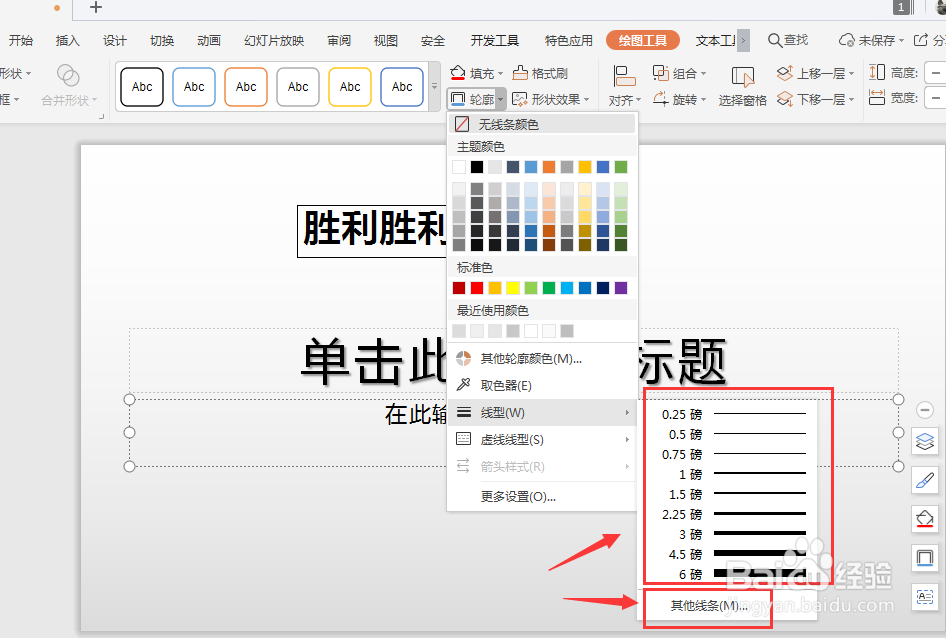Click Send Backward (下移一层) icon
946x638 pixels.
click(x=784, y=98)
